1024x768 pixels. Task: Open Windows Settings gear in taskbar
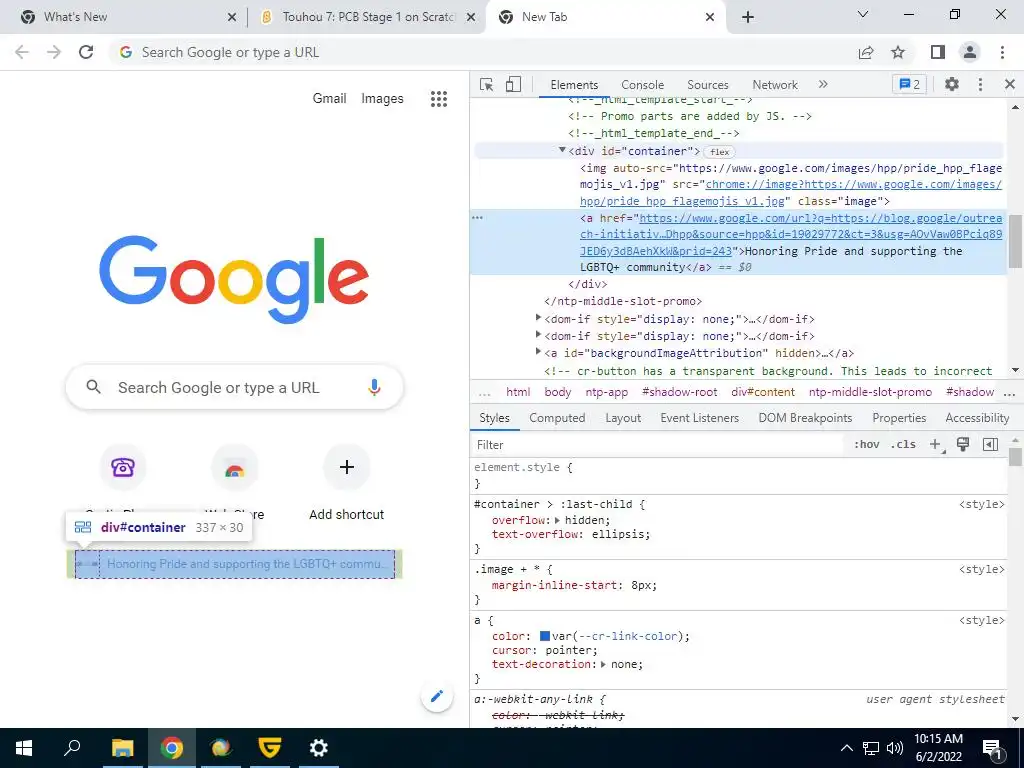point(318,748)
